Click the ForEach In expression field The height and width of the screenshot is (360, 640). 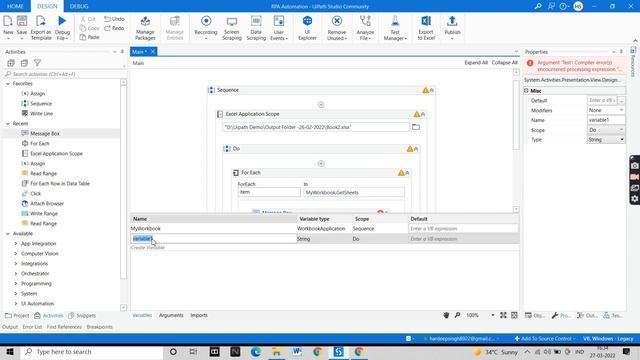[x=354, y=192]
